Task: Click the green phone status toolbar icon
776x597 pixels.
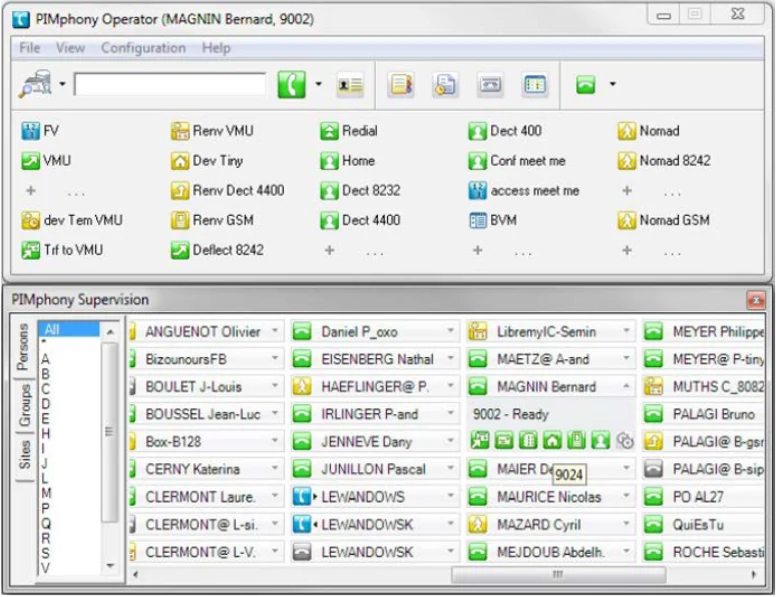Action: (x=585, y=85)
